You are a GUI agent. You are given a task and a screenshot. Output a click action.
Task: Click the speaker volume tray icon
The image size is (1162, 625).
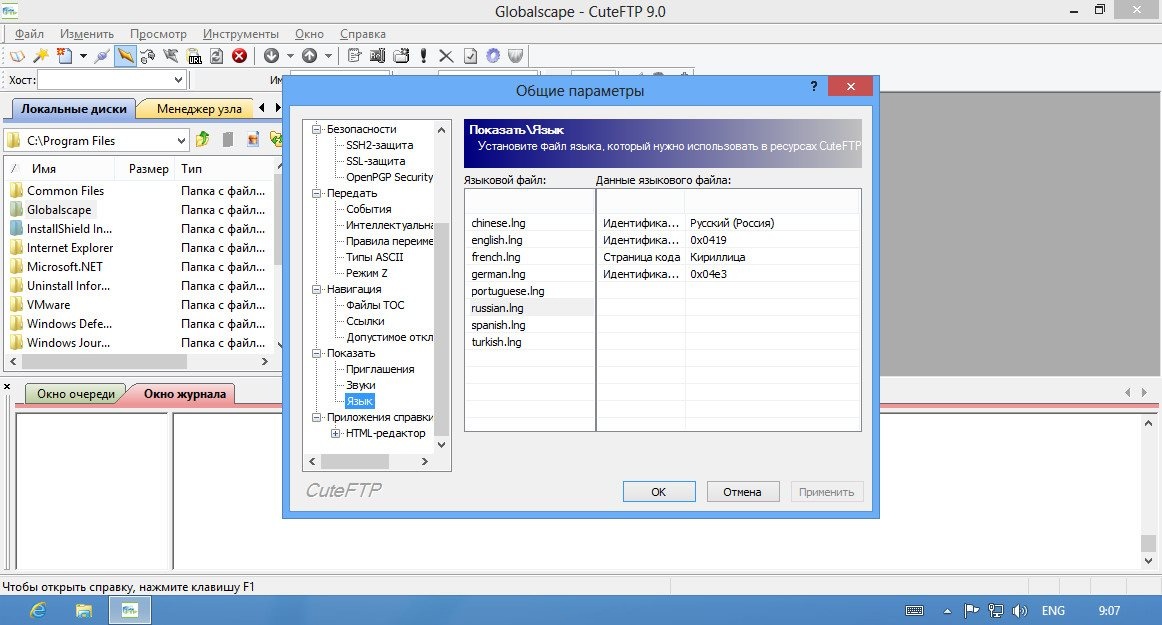coord(1020,611)
